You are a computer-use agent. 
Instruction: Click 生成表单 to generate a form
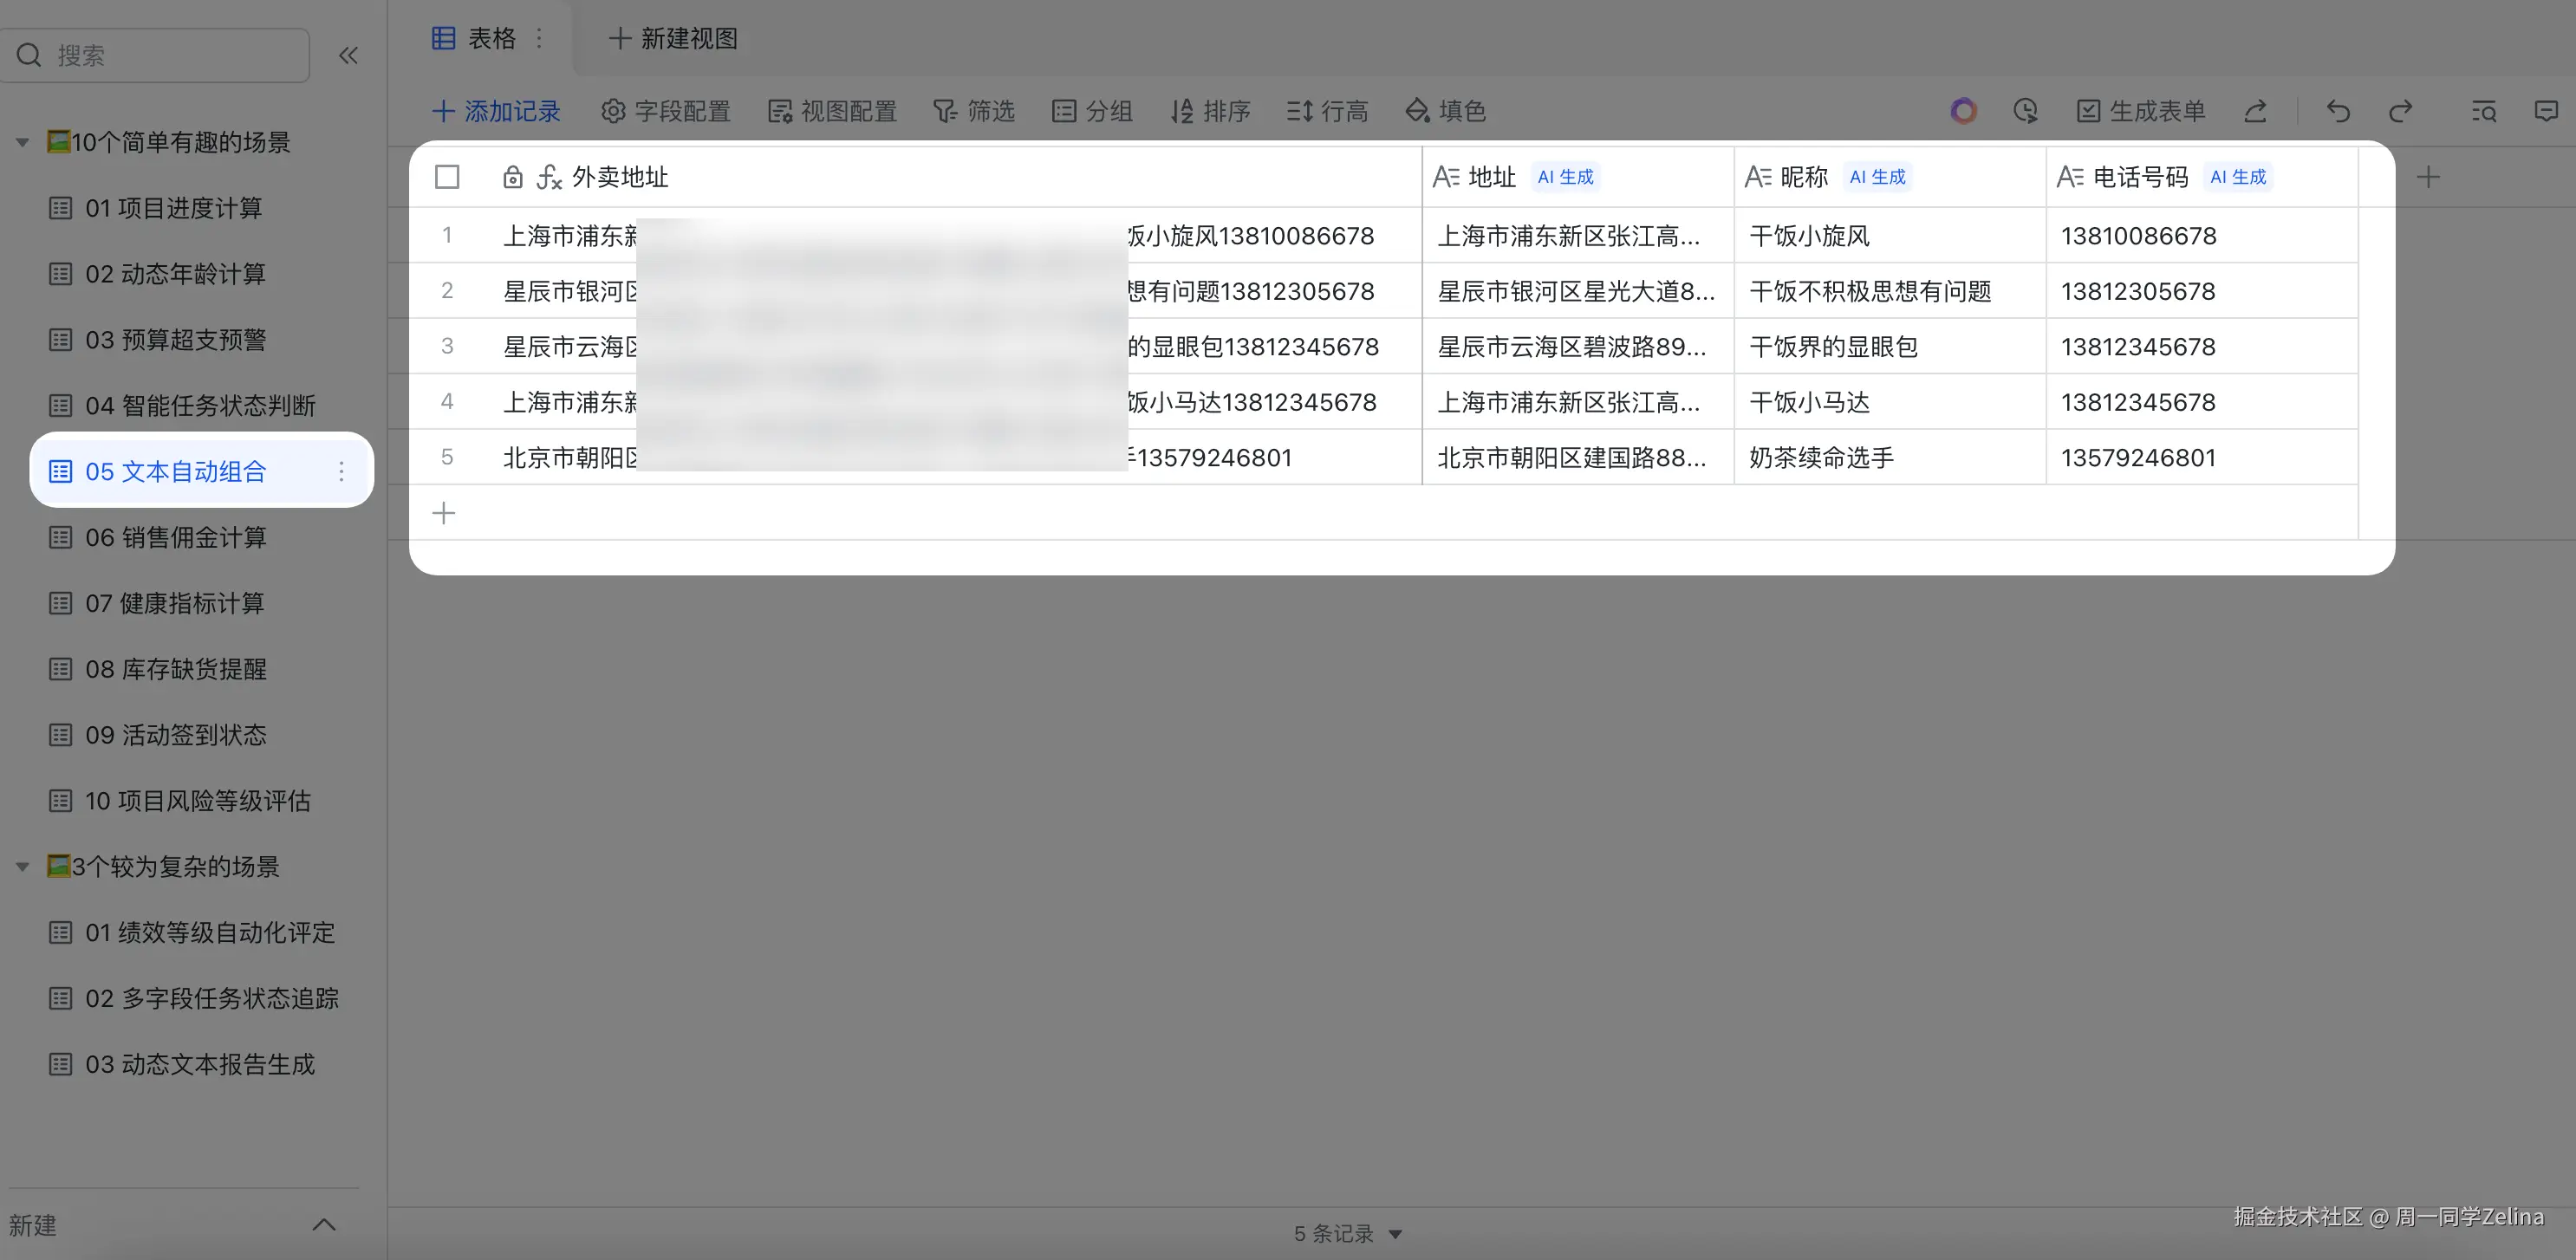2141,111
